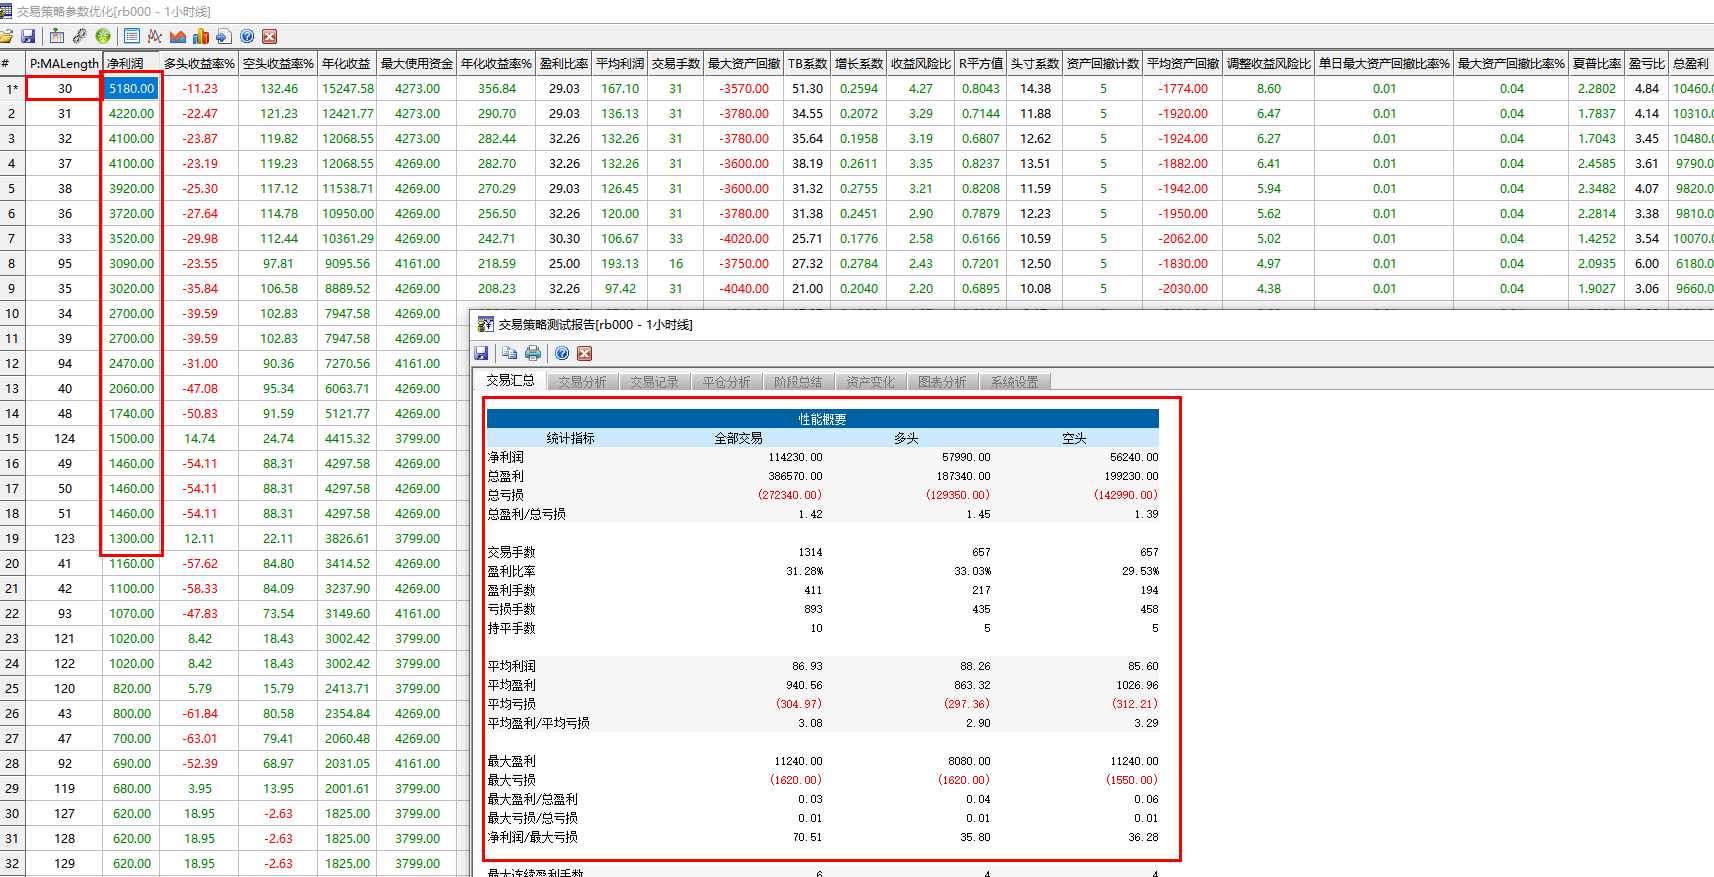Viewport: 1714px width, 877px height.
Task: Click total net profit value 114230.00
Action: [x=795, y=457]
